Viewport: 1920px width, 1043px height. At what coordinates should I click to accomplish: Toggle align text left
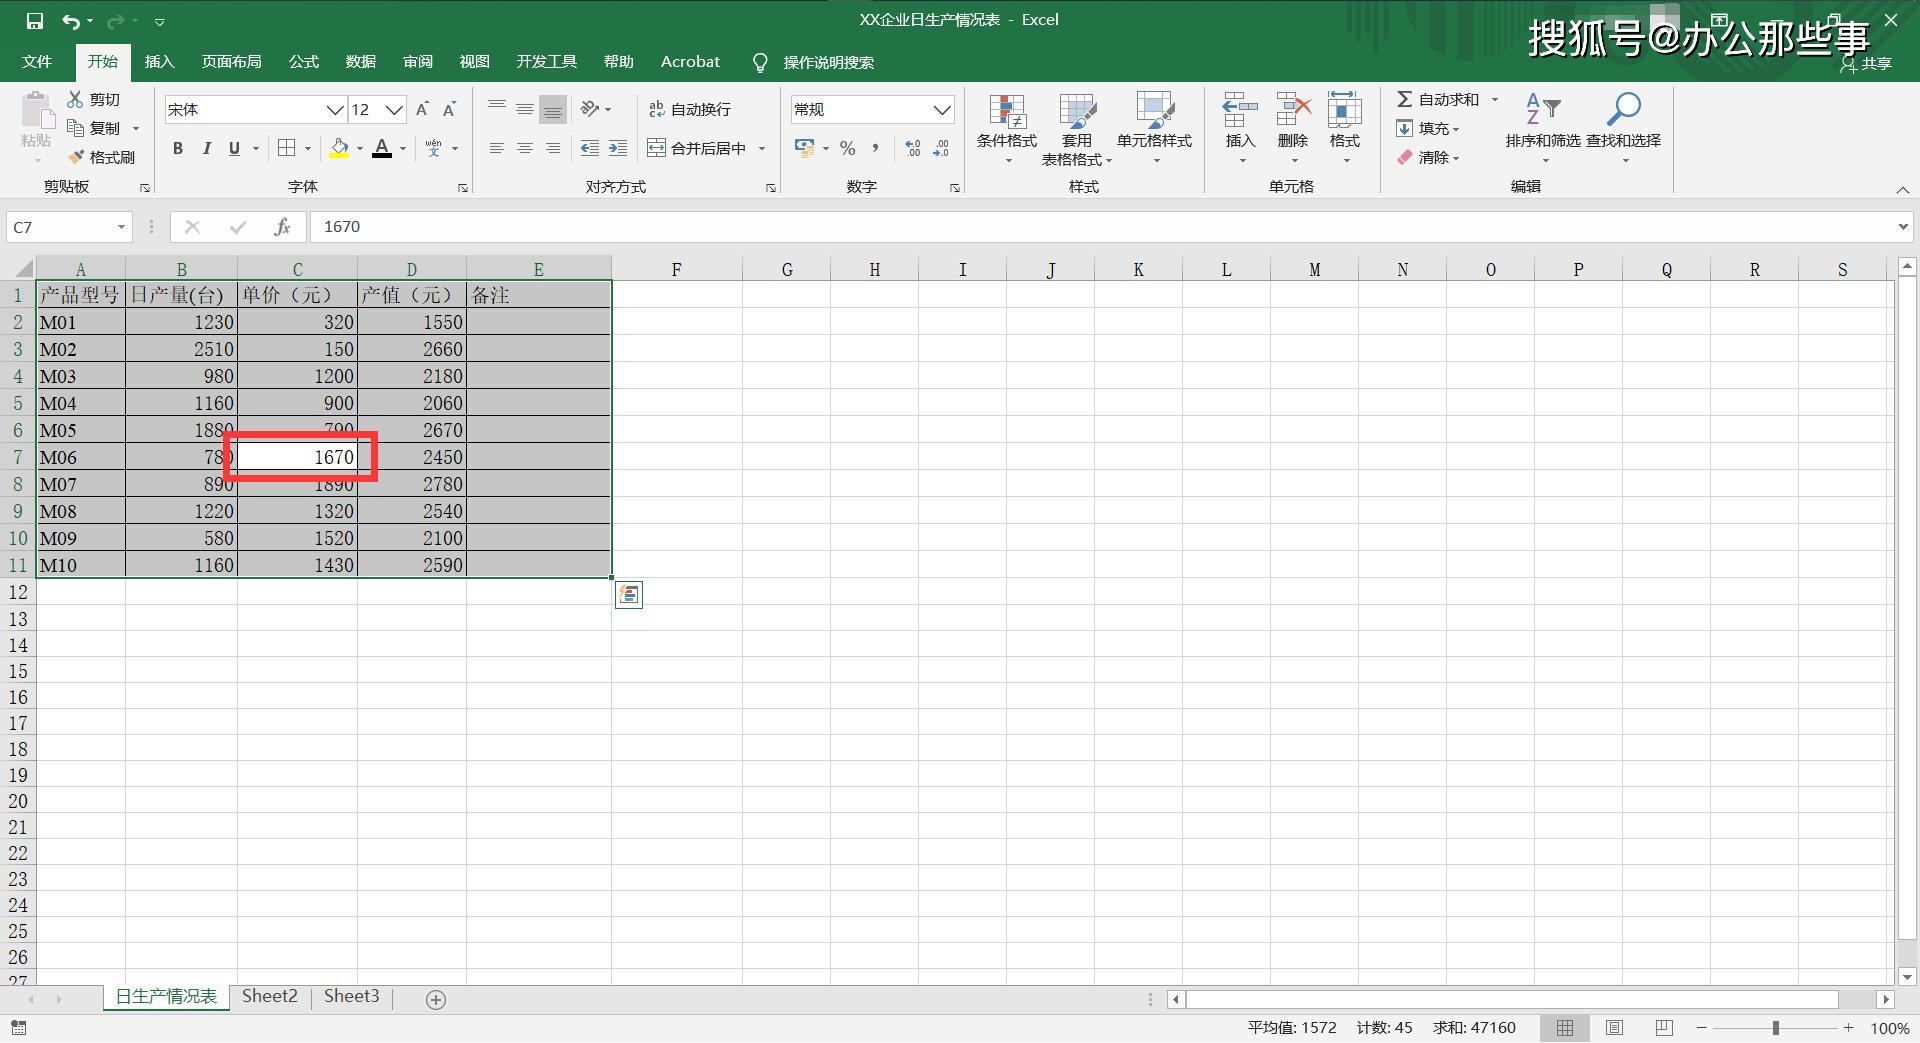pos(496,148)
